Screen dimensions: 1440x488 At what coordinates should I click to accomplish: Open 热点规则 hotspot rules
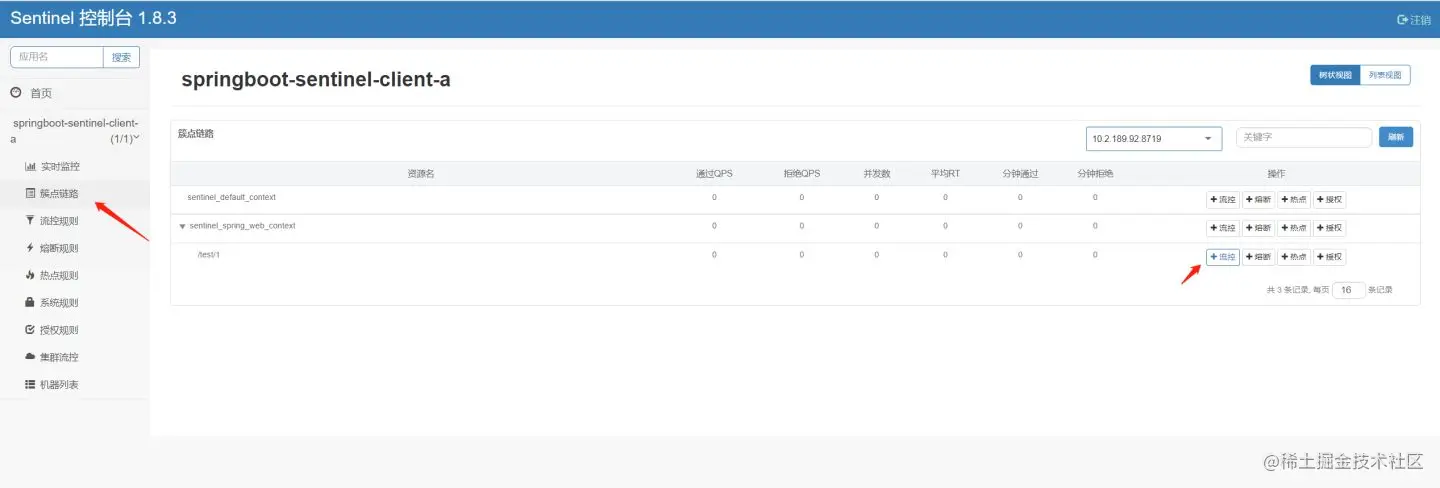tap(52, 275)
